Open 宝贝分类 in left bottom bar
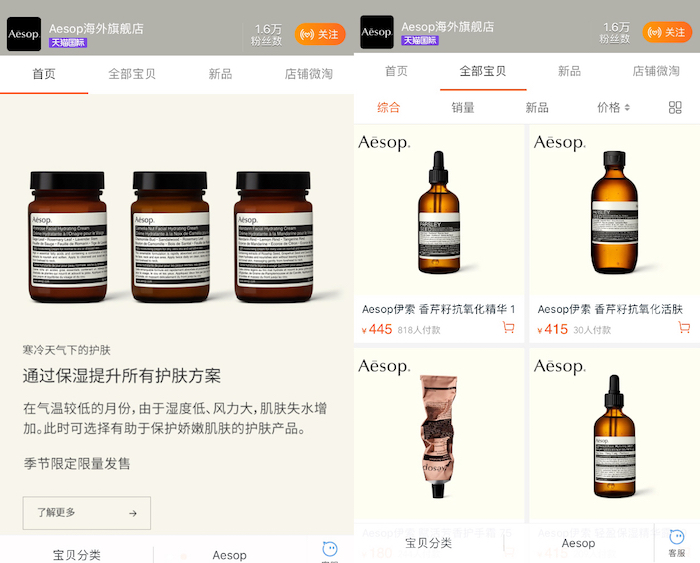Viewport: 700px width, 563px height. tap(76, 554)
